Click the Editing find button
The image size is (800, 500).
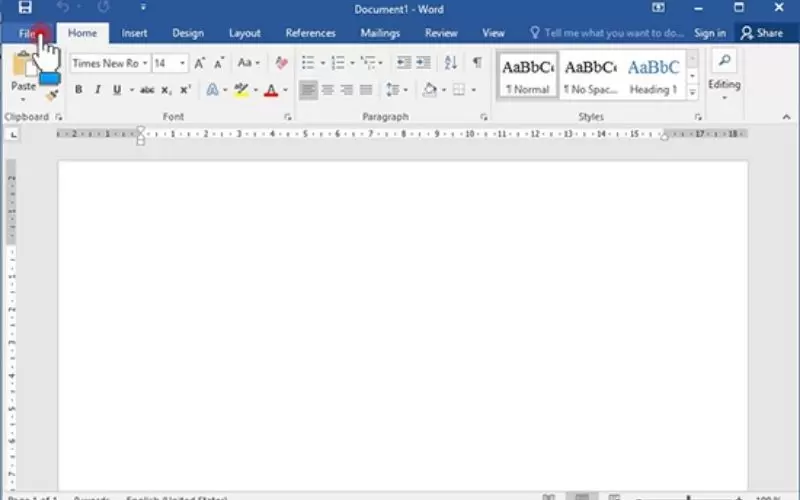coord(724,74)
